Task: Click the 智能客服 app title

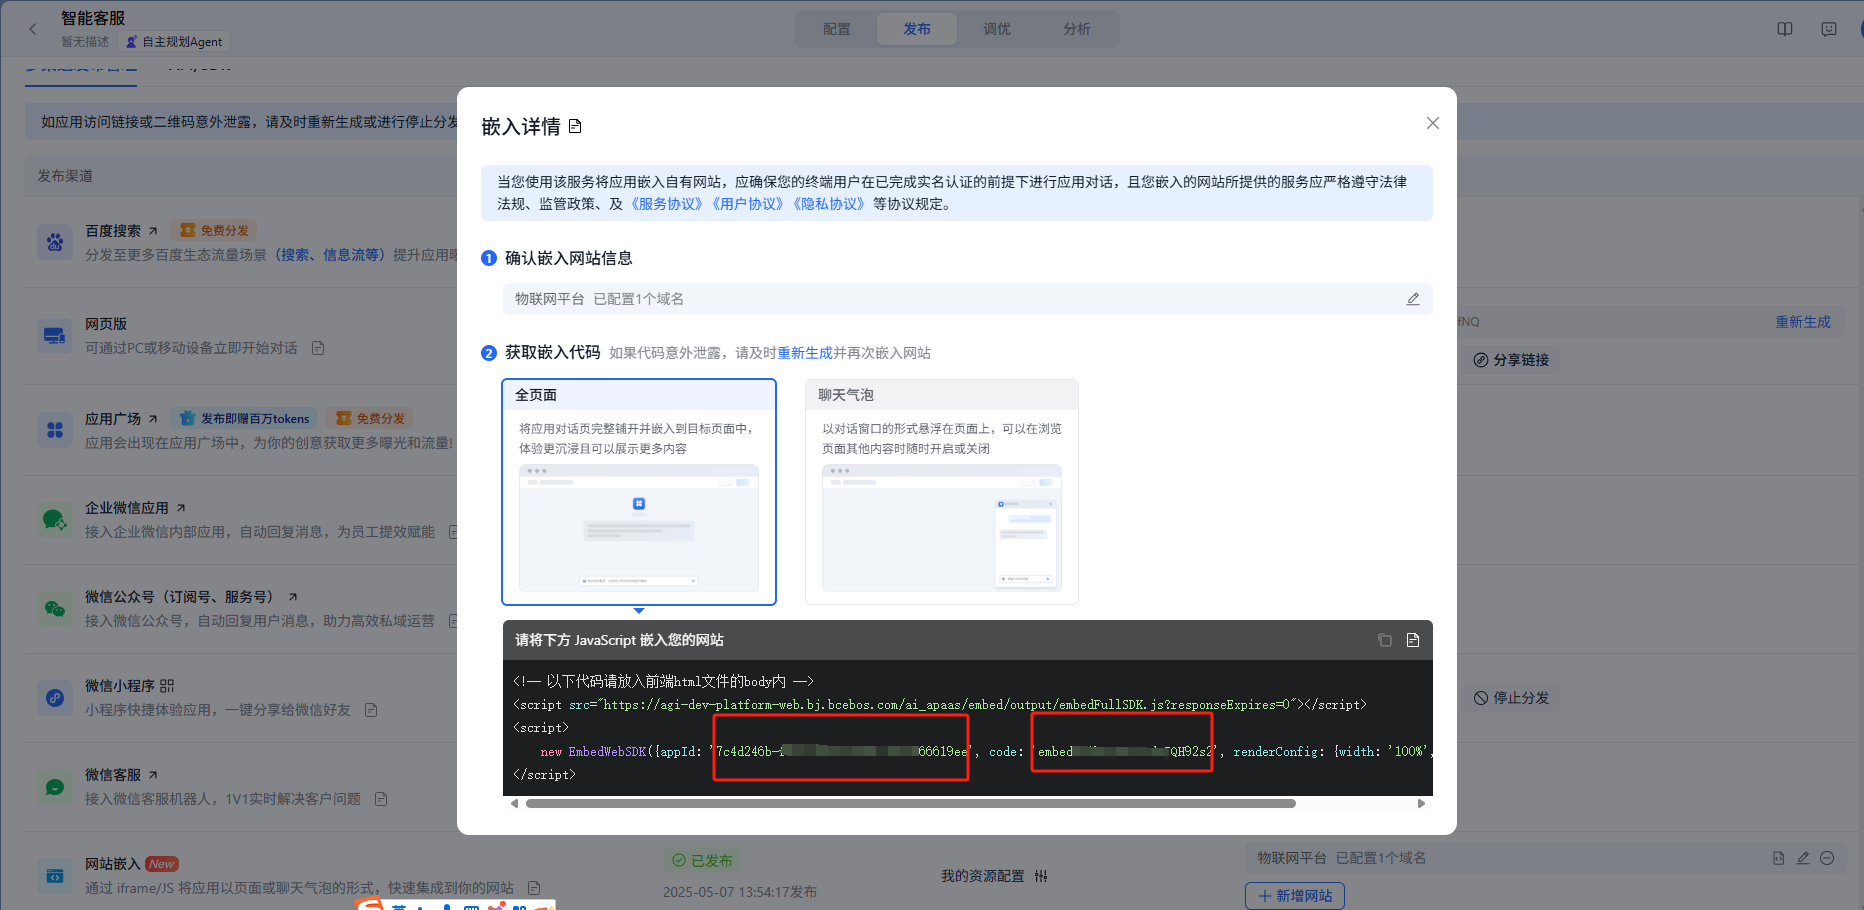Action: pos(93,18)
